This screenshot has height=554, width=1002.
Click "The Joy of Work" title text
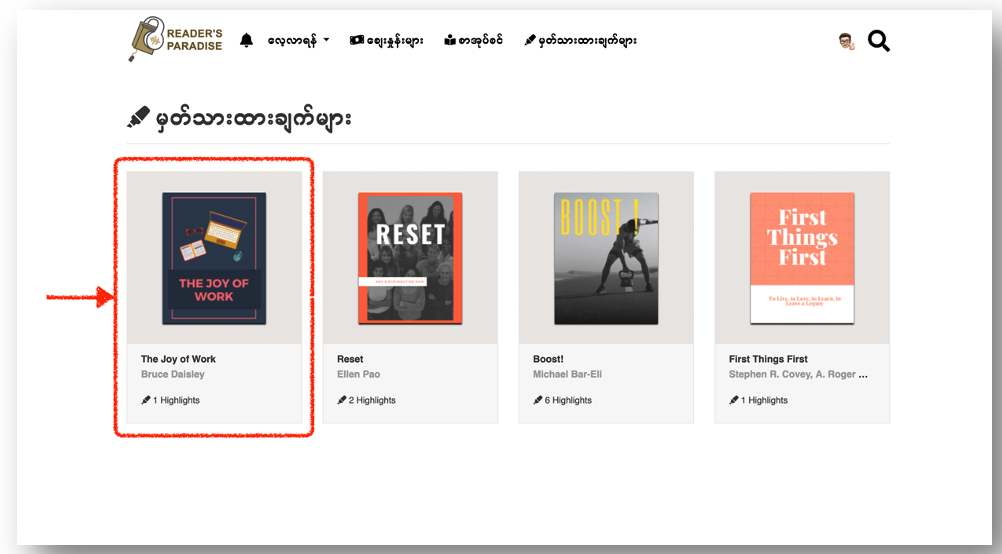[178, 359]
